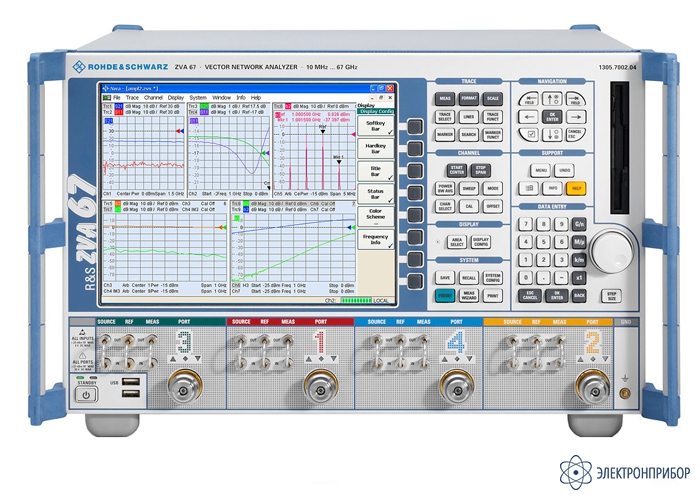Image resolution: width=700 pixels, height=500 pixels.
Task: Hit the yellow HELP key
Action: pos(576,188)
